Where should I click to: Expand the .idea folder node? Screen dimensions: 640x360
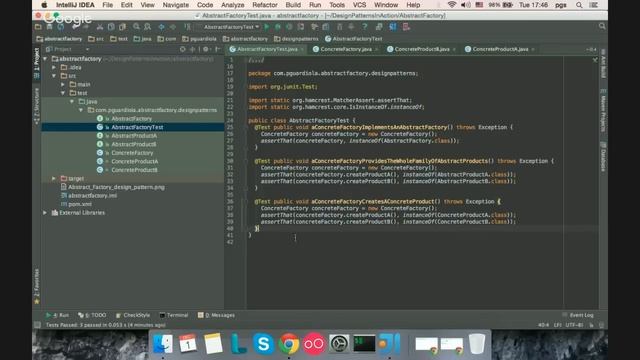(54, 67)
